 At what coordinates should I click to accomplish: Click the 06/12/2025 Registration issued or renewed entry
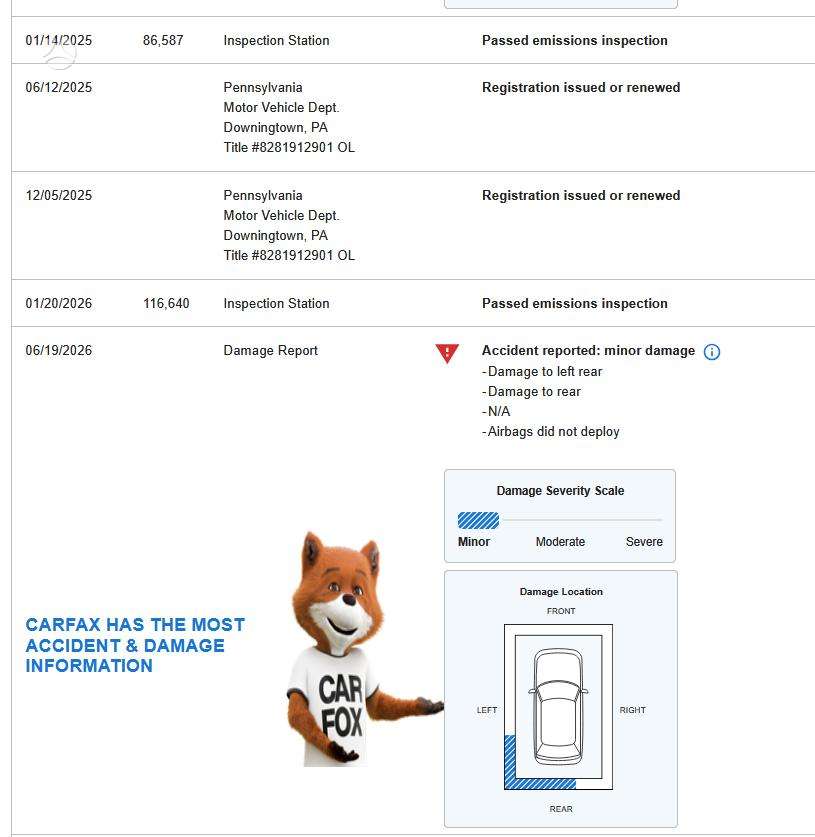pyautogui.click(x=413, y=117)
